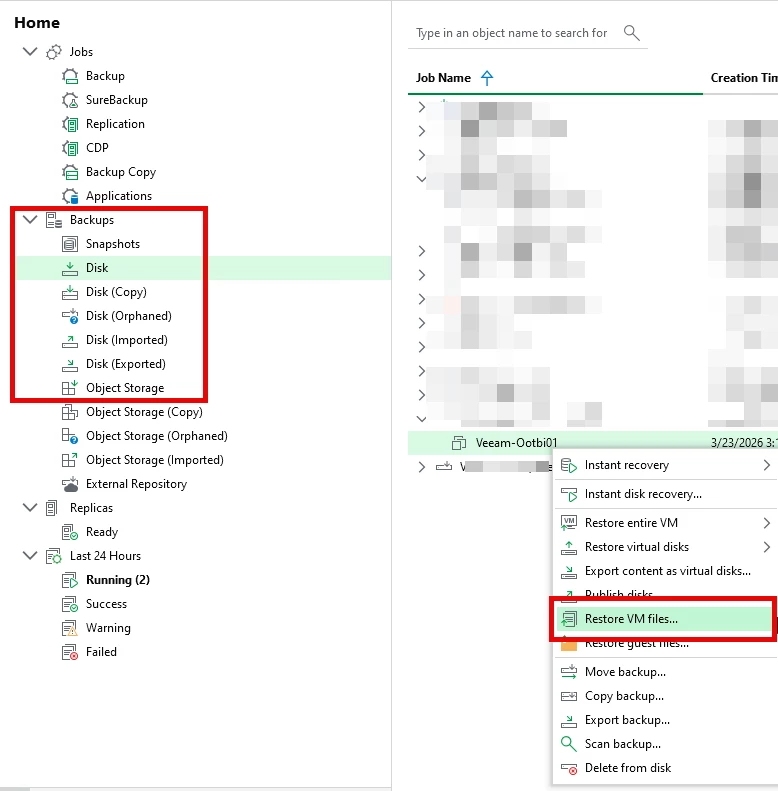The height and width of the screenshot is (791, 778).
Task: Collapse the Jobs tree node
Action: pyautogui.click(x=30, y=51)
